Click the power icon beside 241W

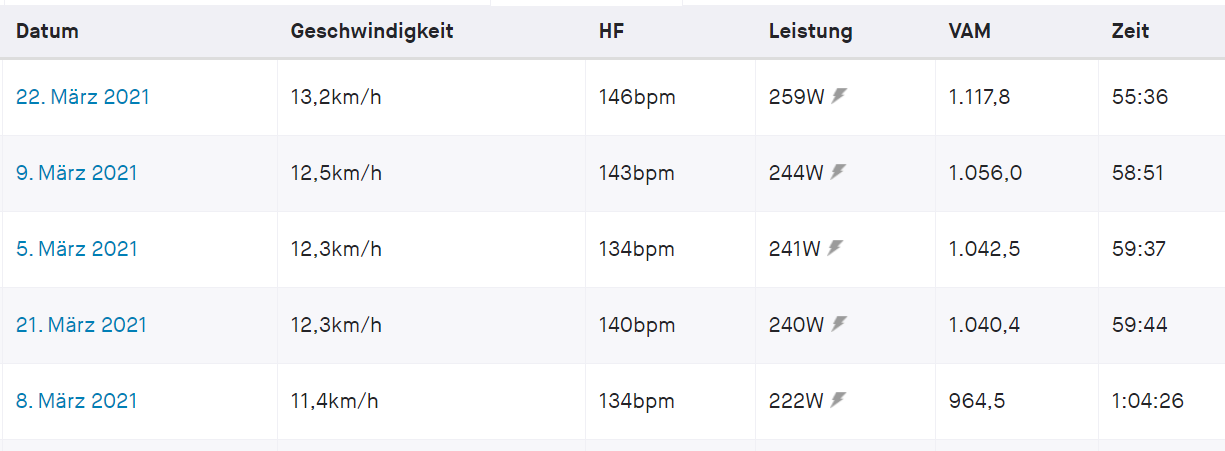(x=835, y=248)
